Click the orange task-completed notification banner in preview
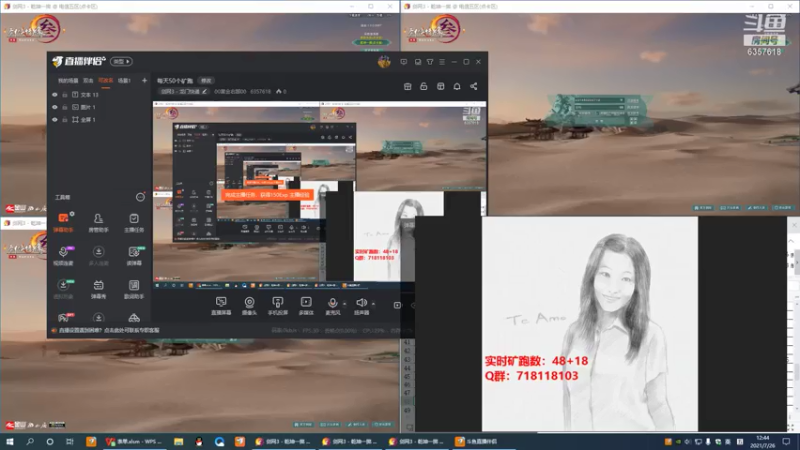Image resolution: width=800 pixels, height=450 pixels. pos(267,195)
